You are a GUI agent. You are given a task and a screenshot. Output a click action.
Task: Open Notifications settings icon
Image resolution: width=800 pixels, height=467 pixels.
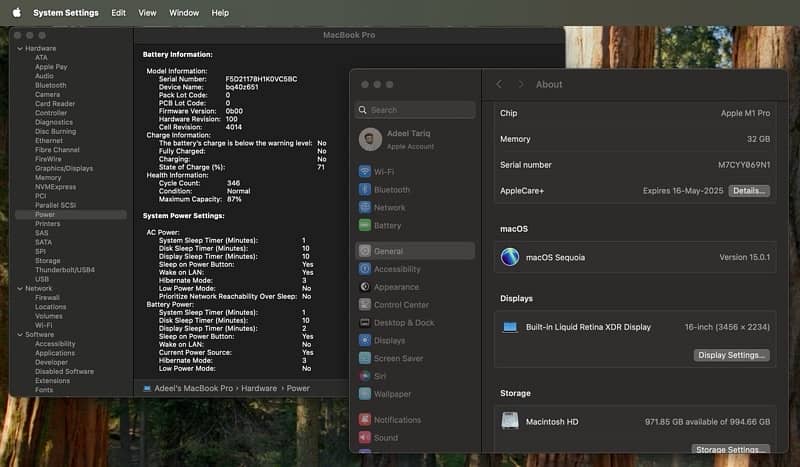[x=365, y=420]
